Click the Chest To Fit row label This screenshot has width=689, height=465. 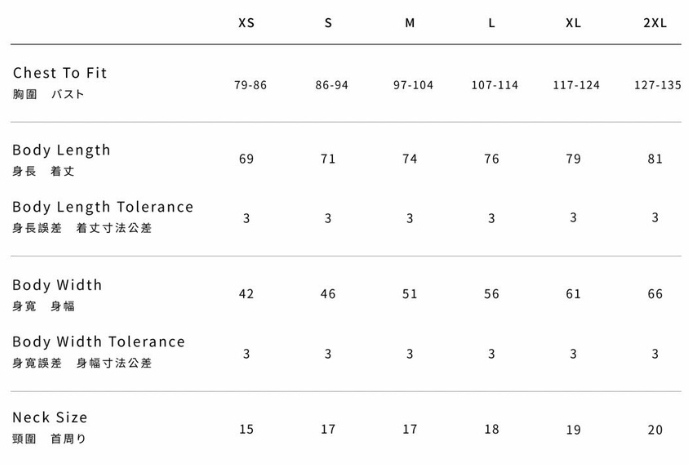pyautogui.click(x=59, y=73)
